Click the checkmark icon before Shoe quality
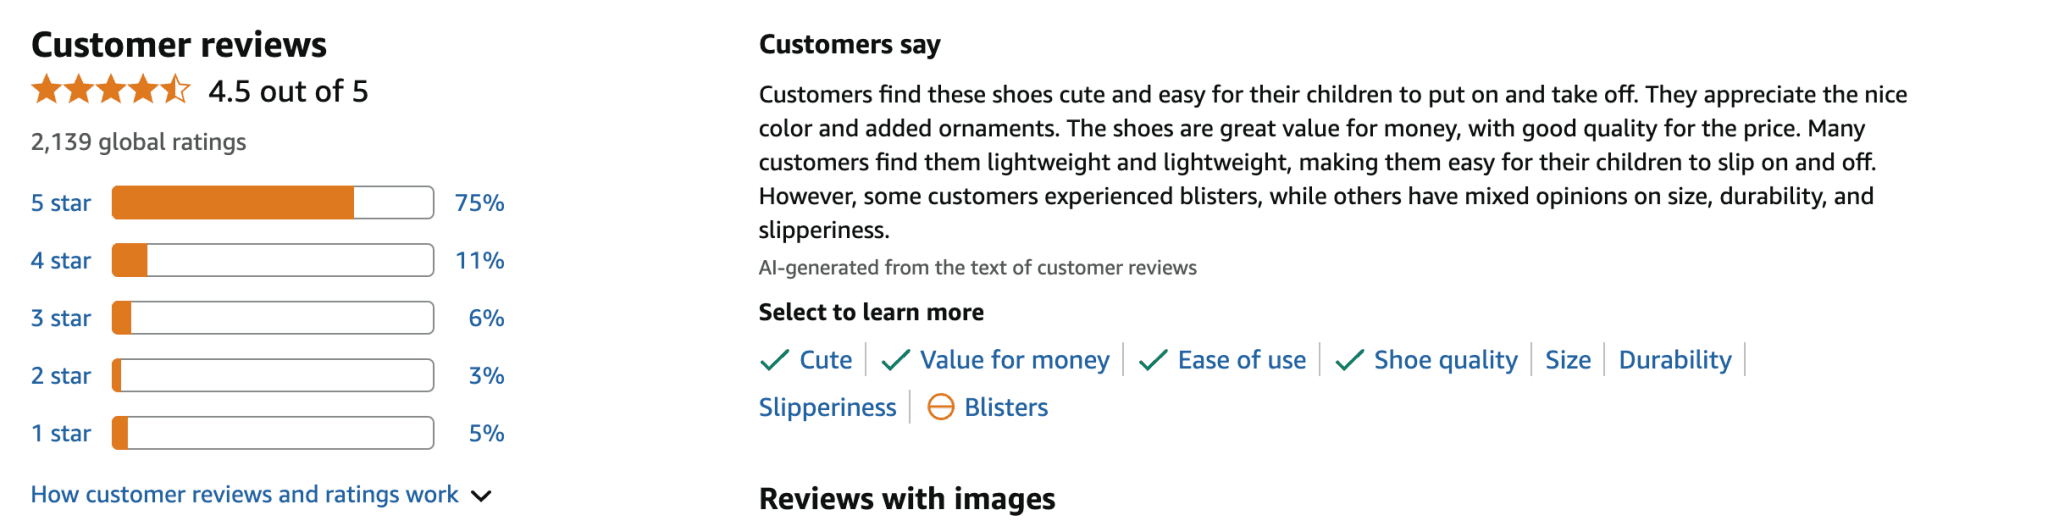This screenshot has width=2048, height=532. (1349, 361)
